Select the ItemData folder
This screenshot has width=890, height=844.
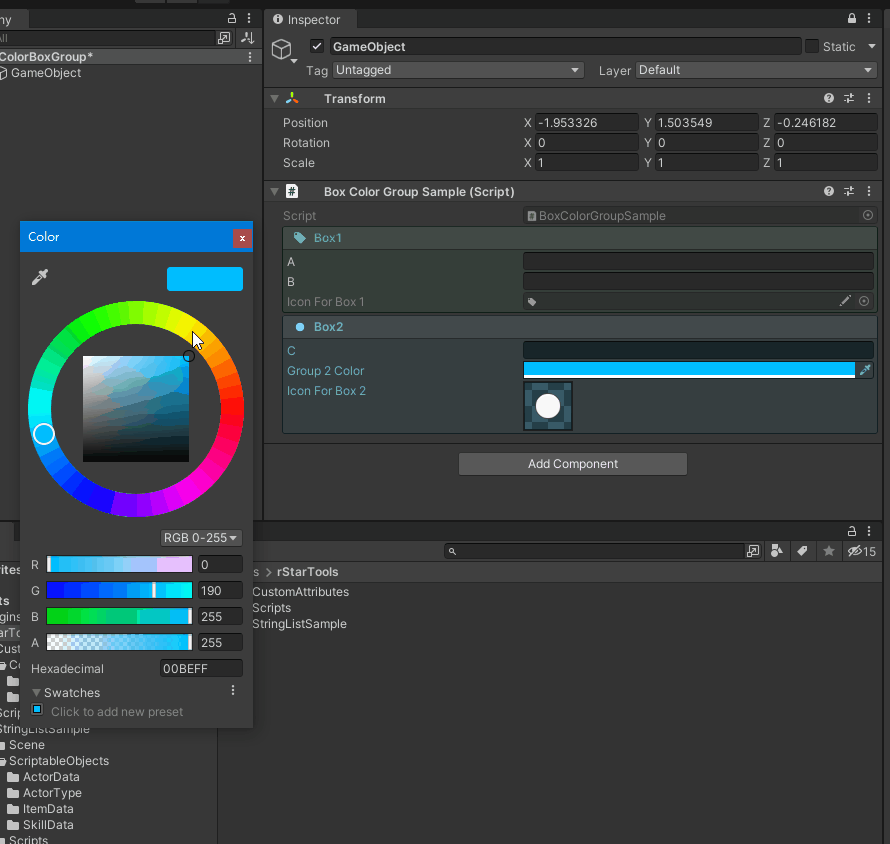click(x=48, y=808)
